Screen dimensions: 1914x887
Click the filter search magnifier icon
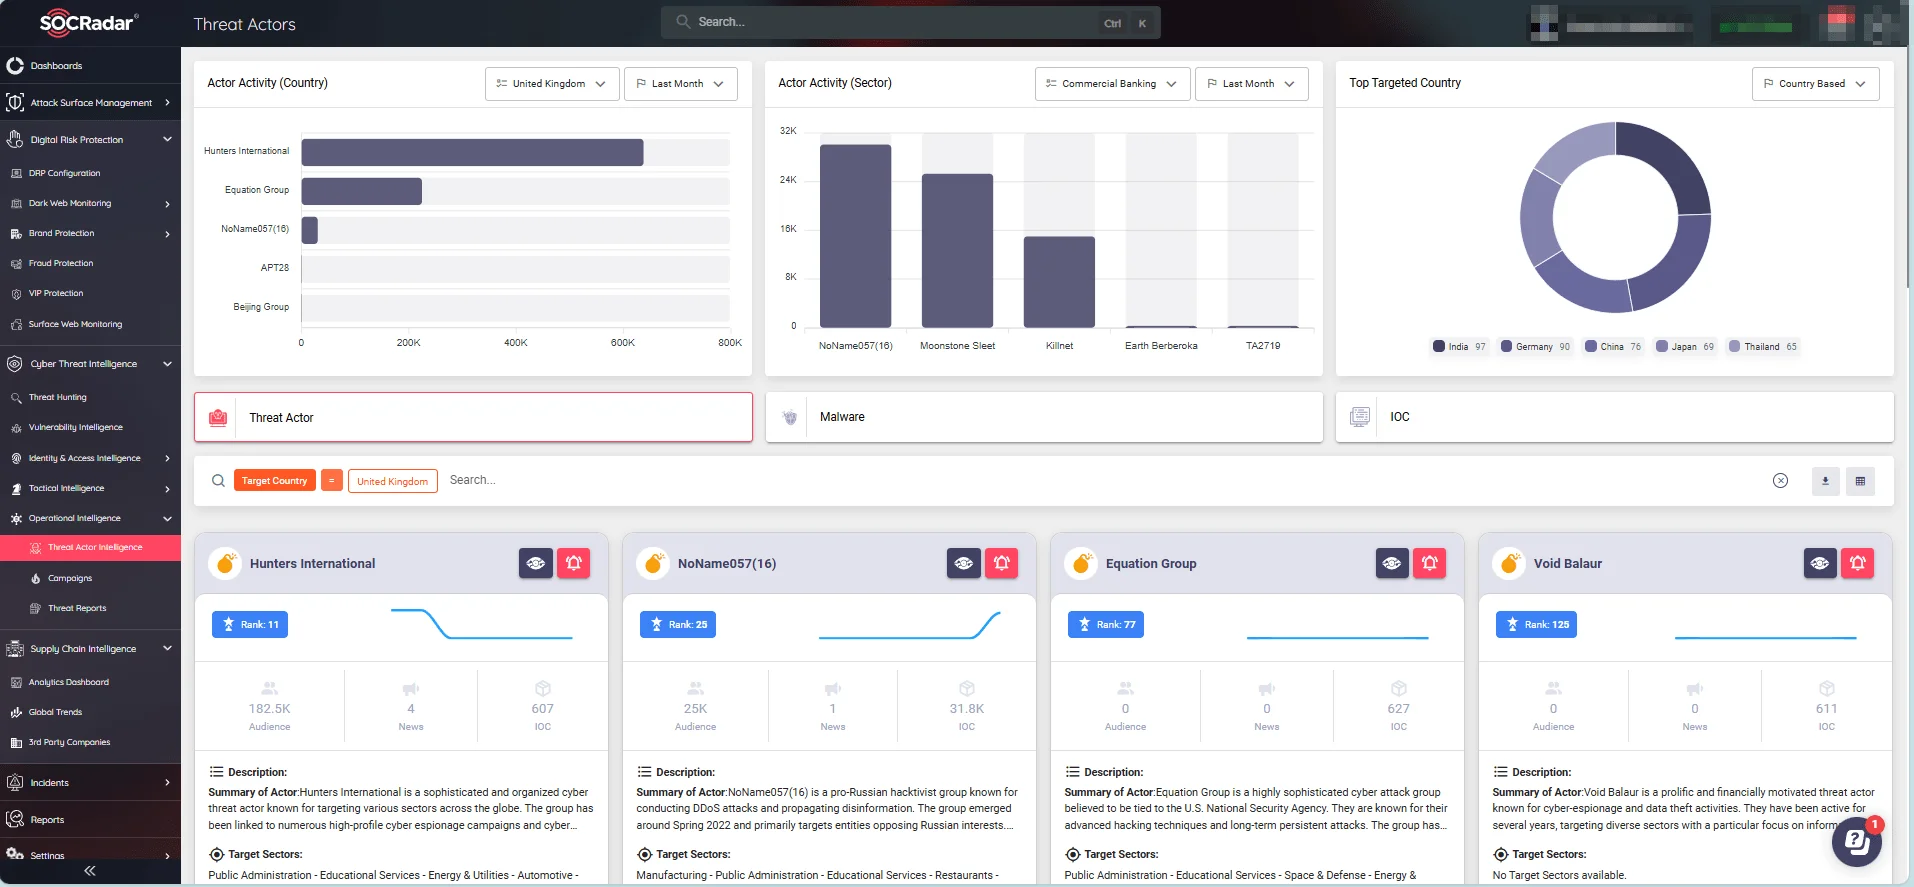[218, 481]
